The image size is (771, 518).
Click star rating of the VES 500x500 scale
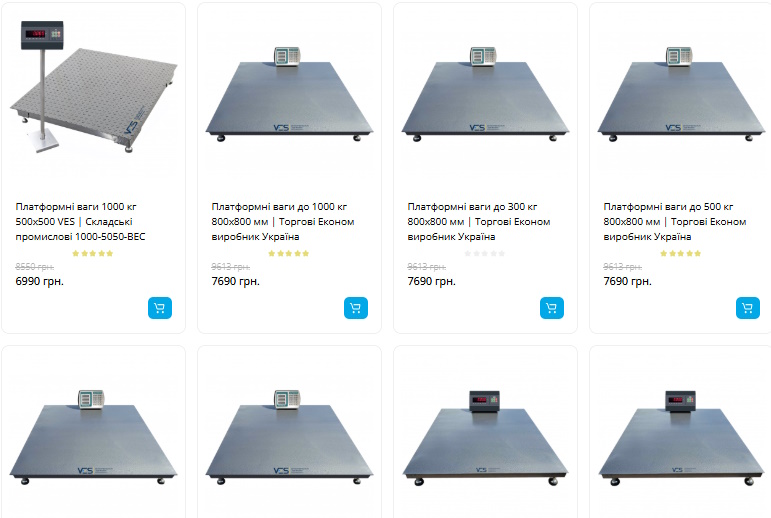coord(92,253)
